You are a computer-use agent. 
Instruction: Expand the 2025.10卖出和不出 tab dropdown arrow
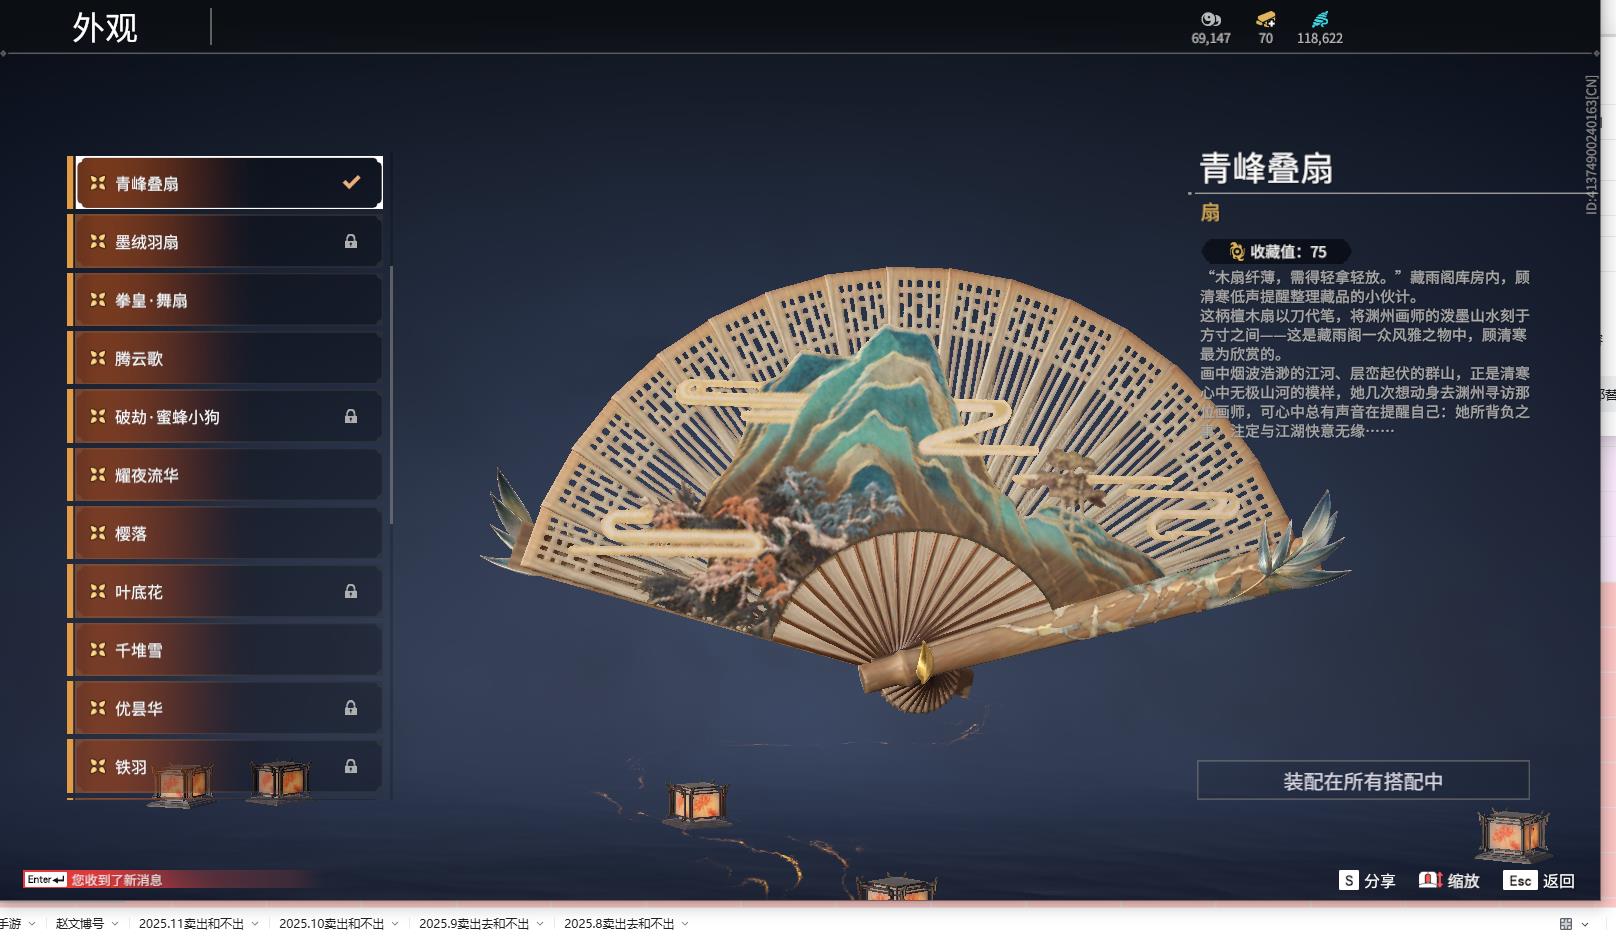pyautogui.click(x=395, y=924)
